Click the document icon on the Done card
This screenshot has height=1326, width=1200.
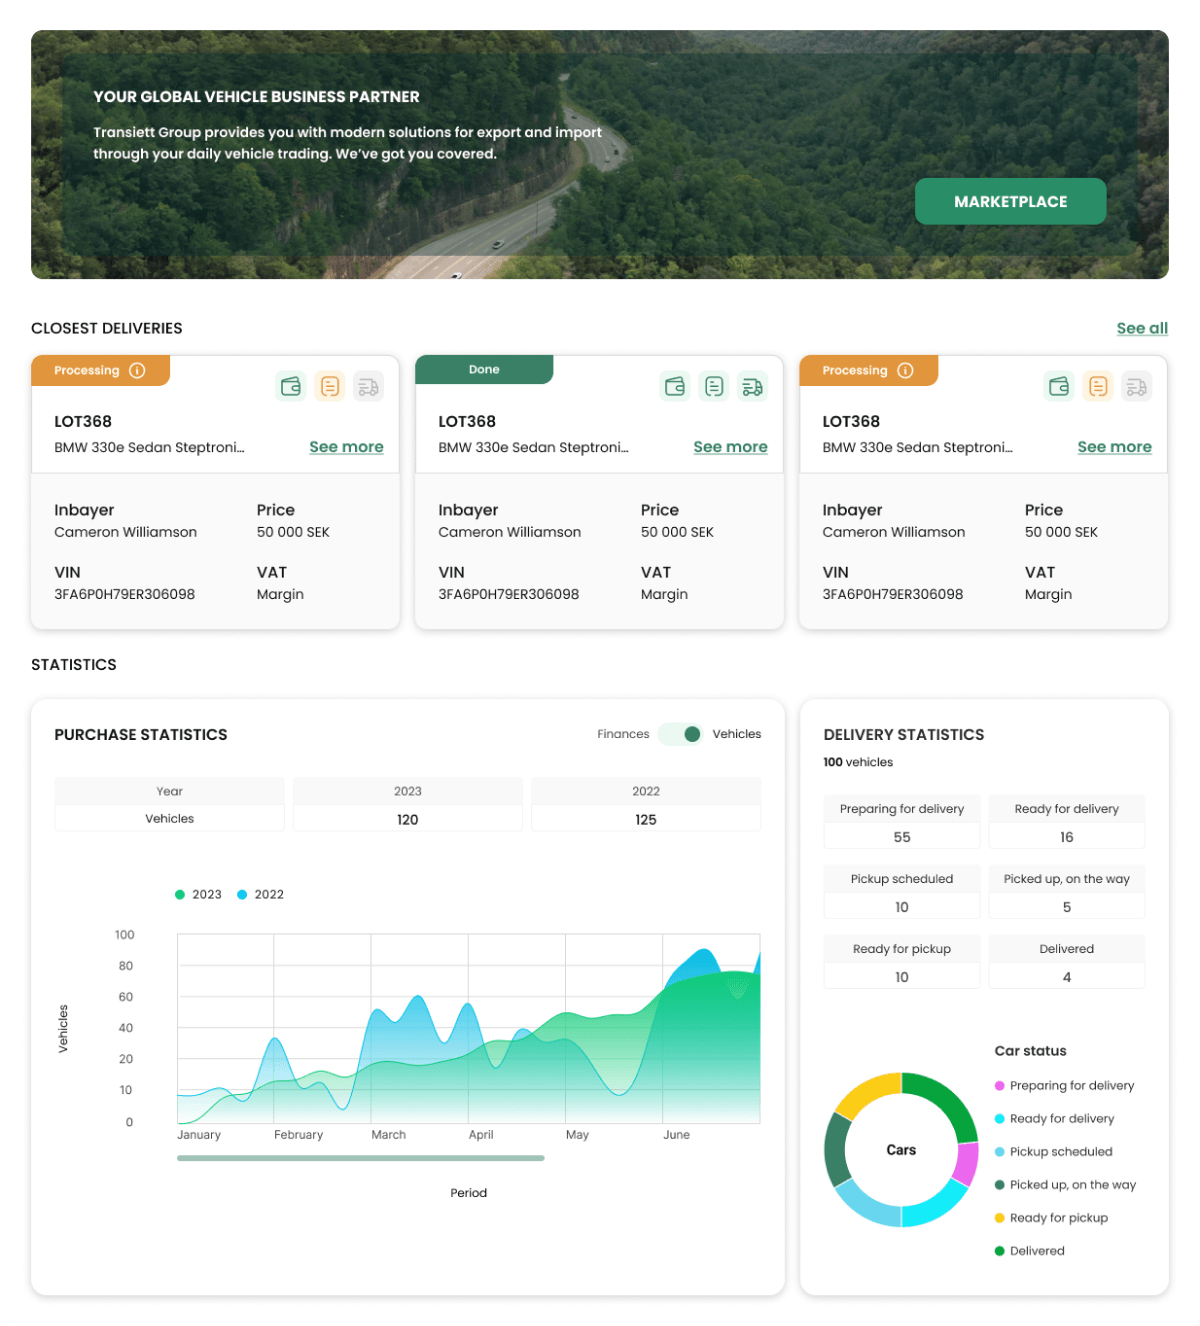tap(714, 386)
